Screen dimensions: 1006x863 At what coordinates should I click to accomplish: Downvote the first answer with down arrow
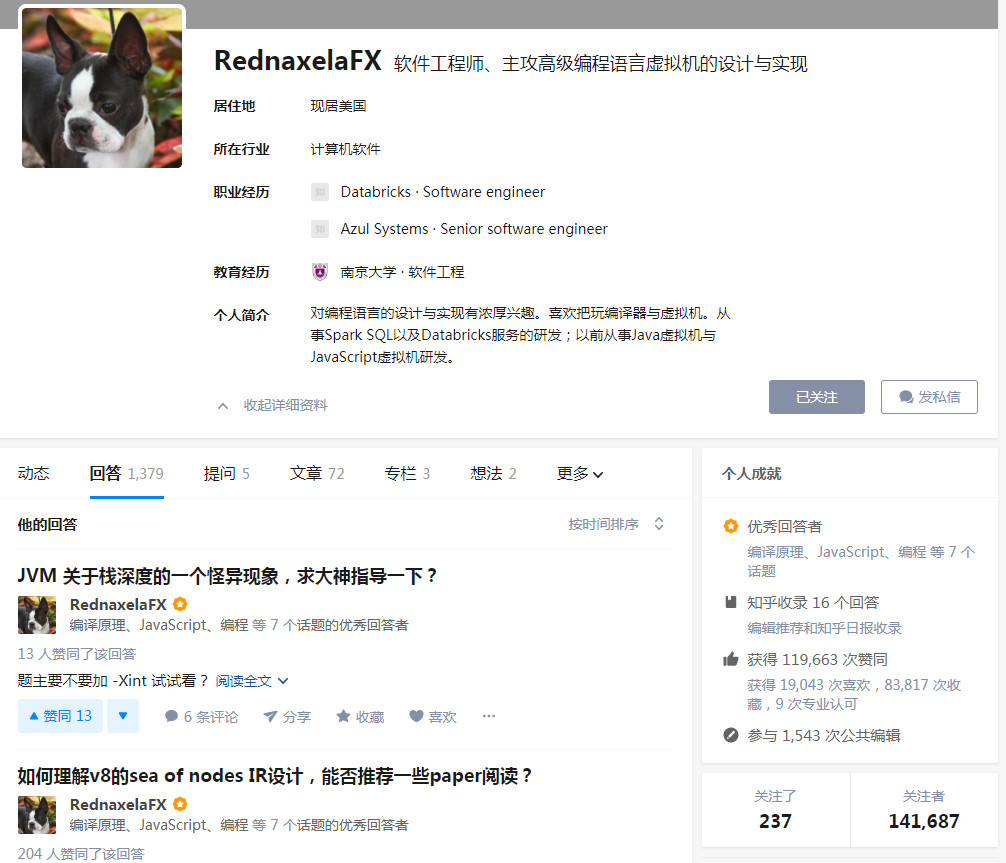[x=123, y=716]
